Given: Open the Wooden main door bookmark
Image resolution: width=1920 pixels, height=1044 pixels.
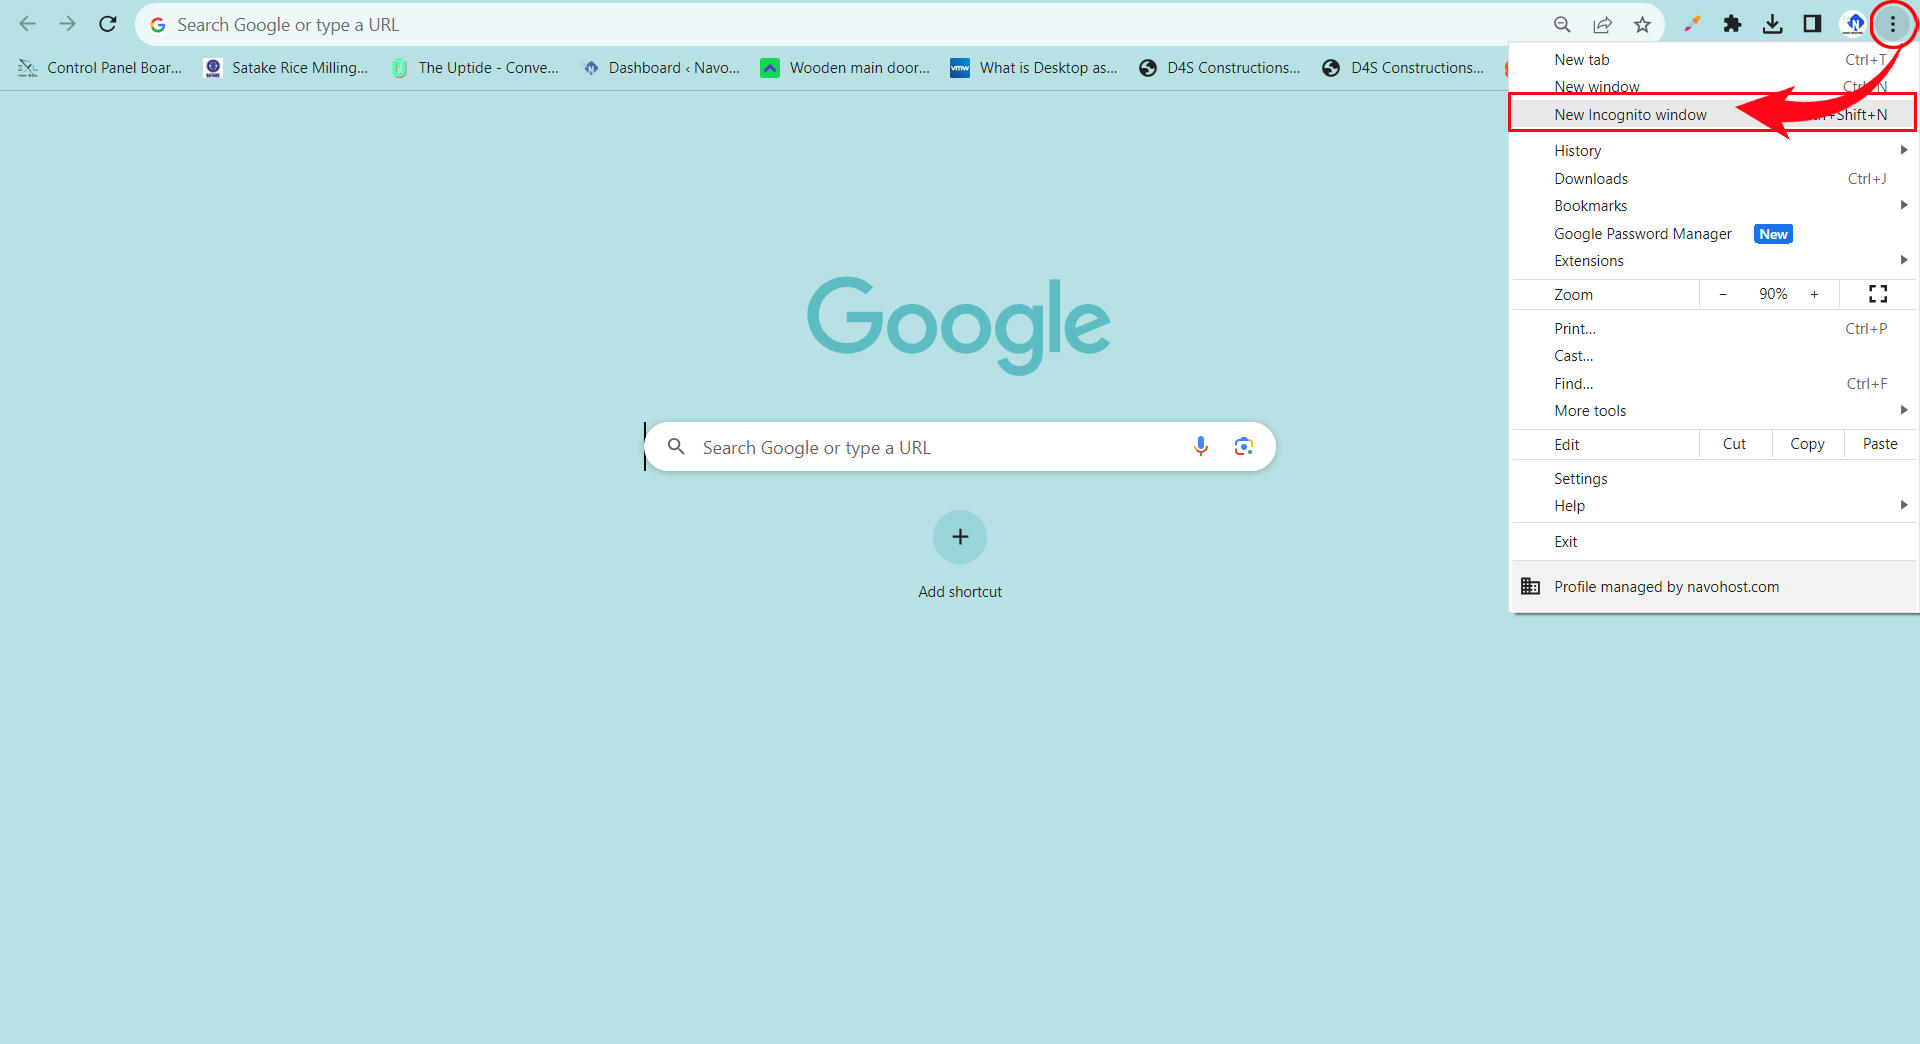Looking at the screenshot, I should pos(846,68).
